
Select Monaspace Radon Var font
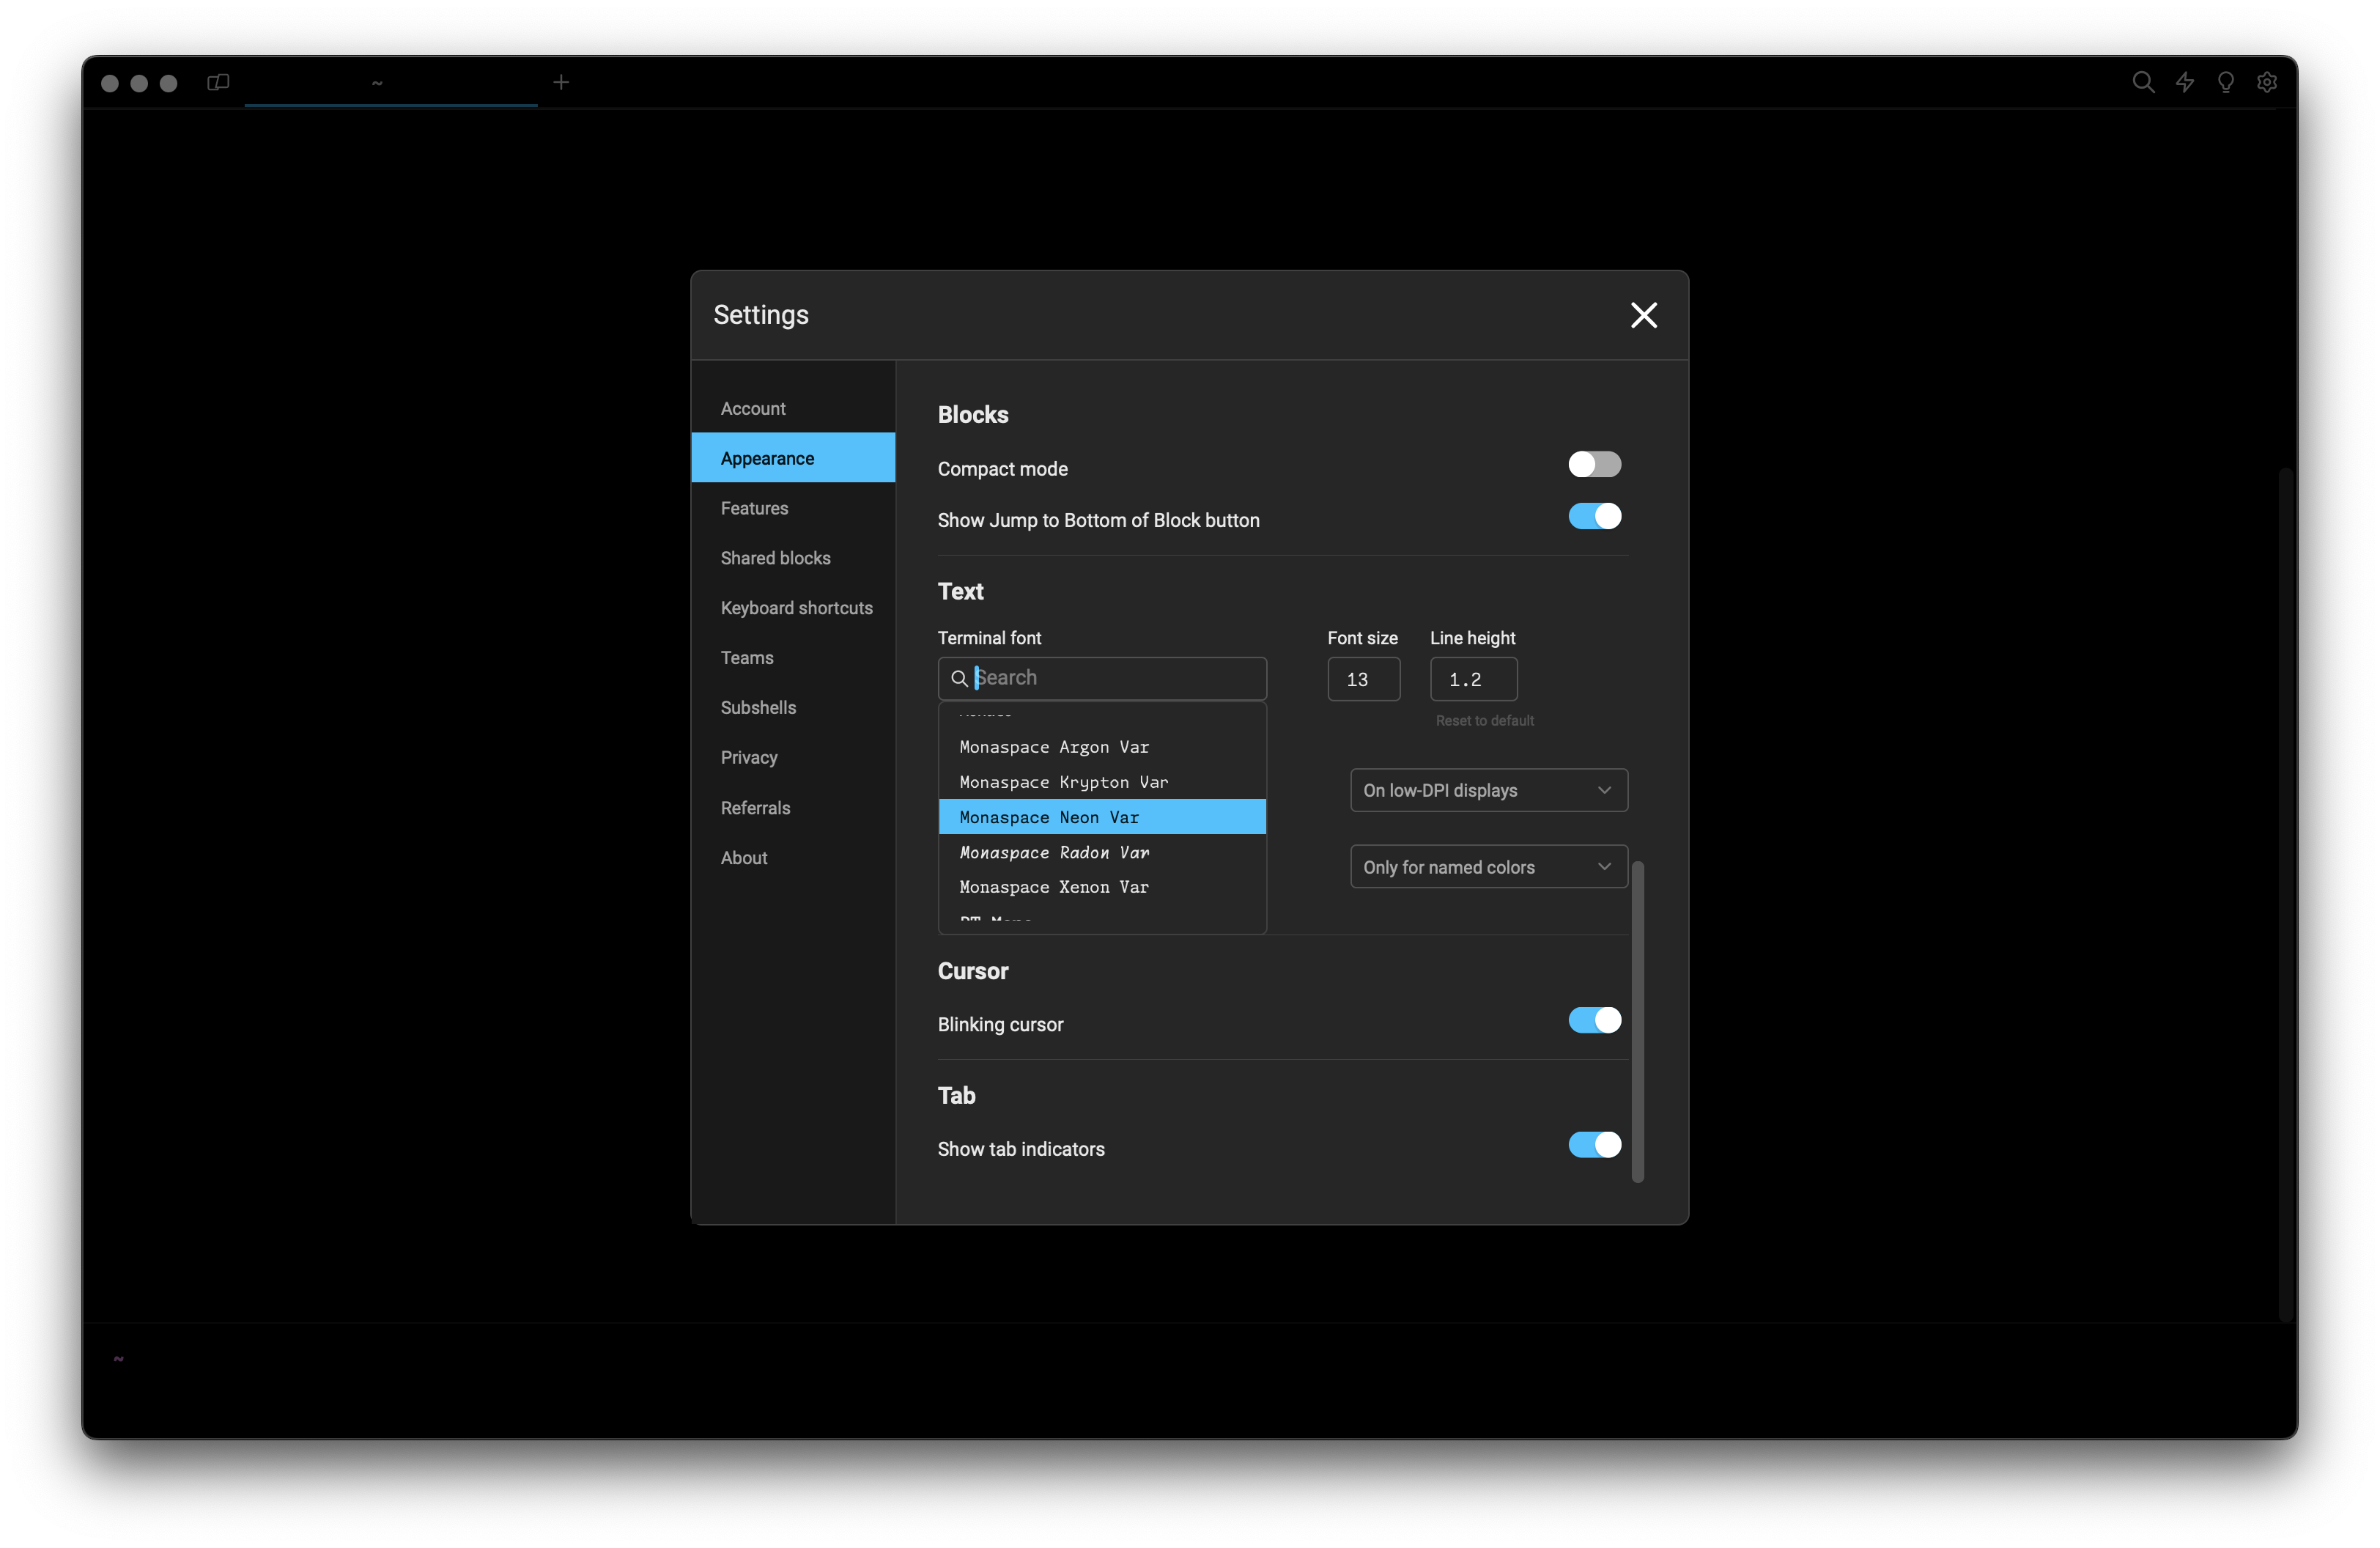coord(1102,852)
